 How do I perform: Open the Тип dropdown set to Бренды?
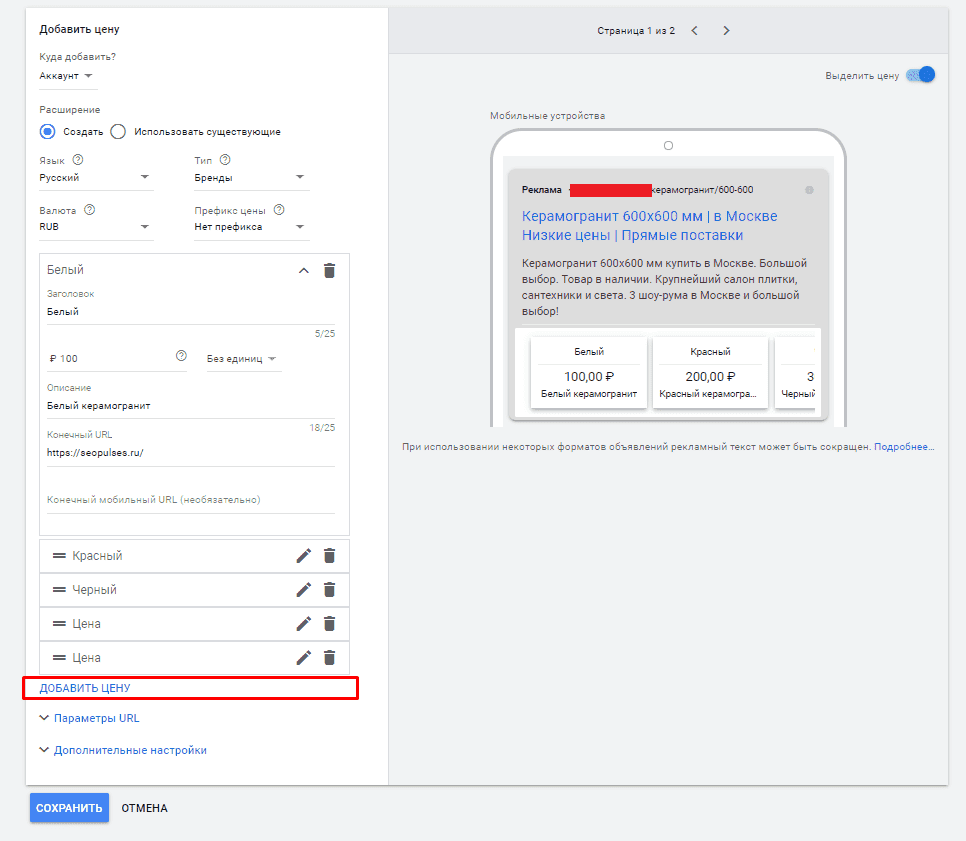[x=251, y=177]
